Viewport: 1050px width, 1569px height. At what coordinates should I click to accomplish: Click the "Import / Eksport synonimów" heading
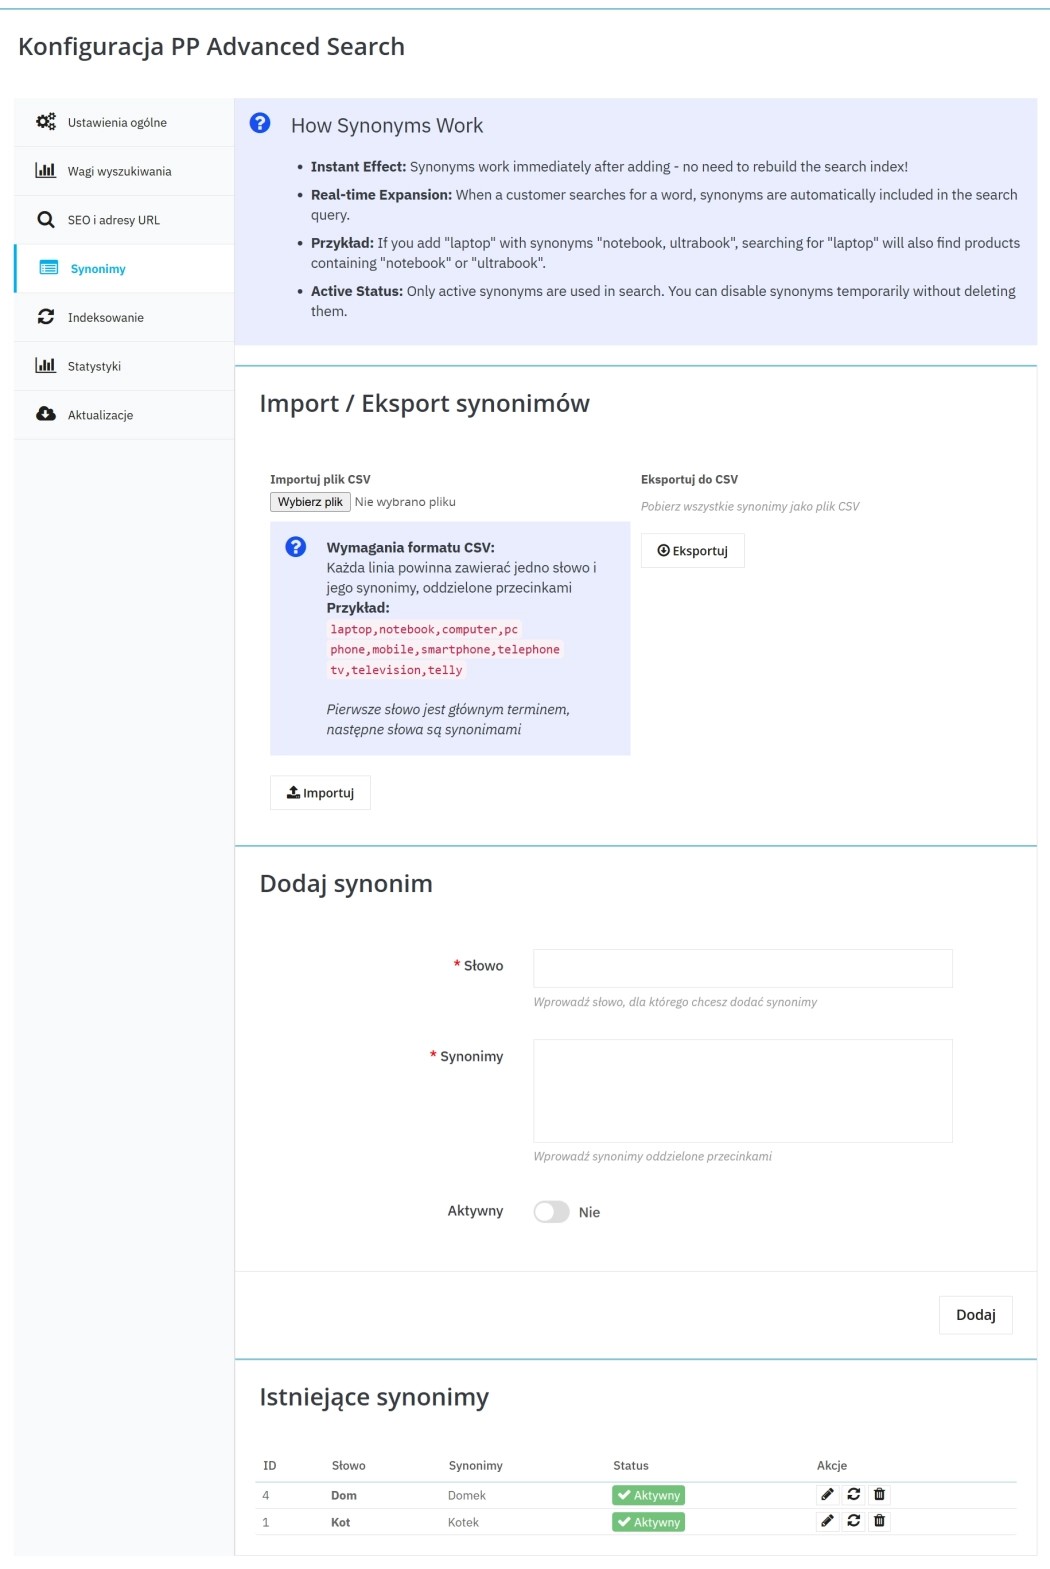click(x=425, y=403)
